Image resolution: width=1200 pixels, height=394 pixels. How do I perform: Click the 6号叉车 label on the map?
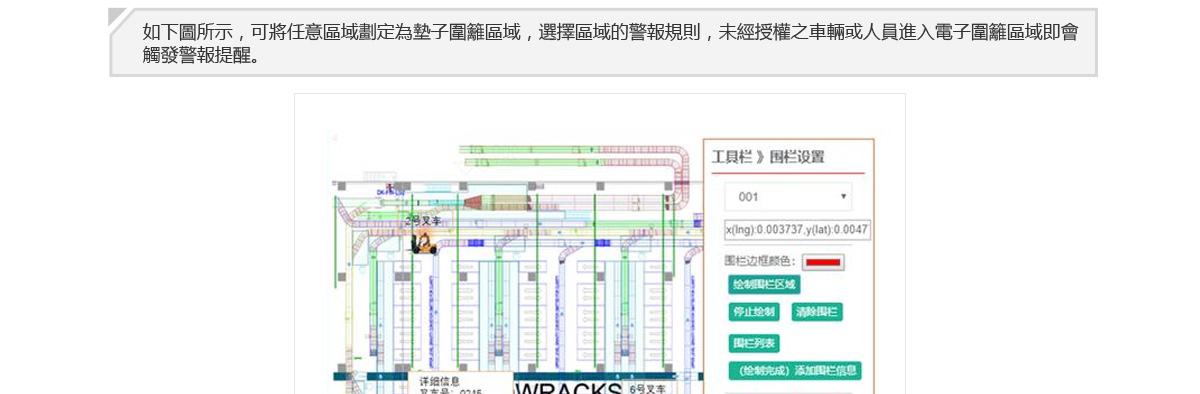coord(648,388)
